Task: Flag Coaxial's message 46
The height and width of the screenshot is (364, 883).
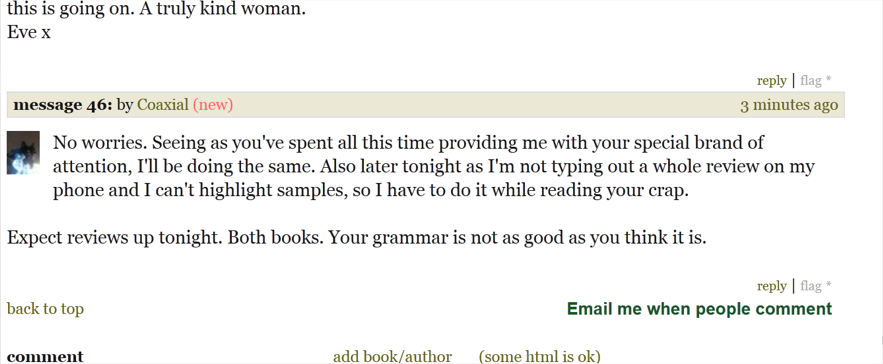Action: [810, 286]
